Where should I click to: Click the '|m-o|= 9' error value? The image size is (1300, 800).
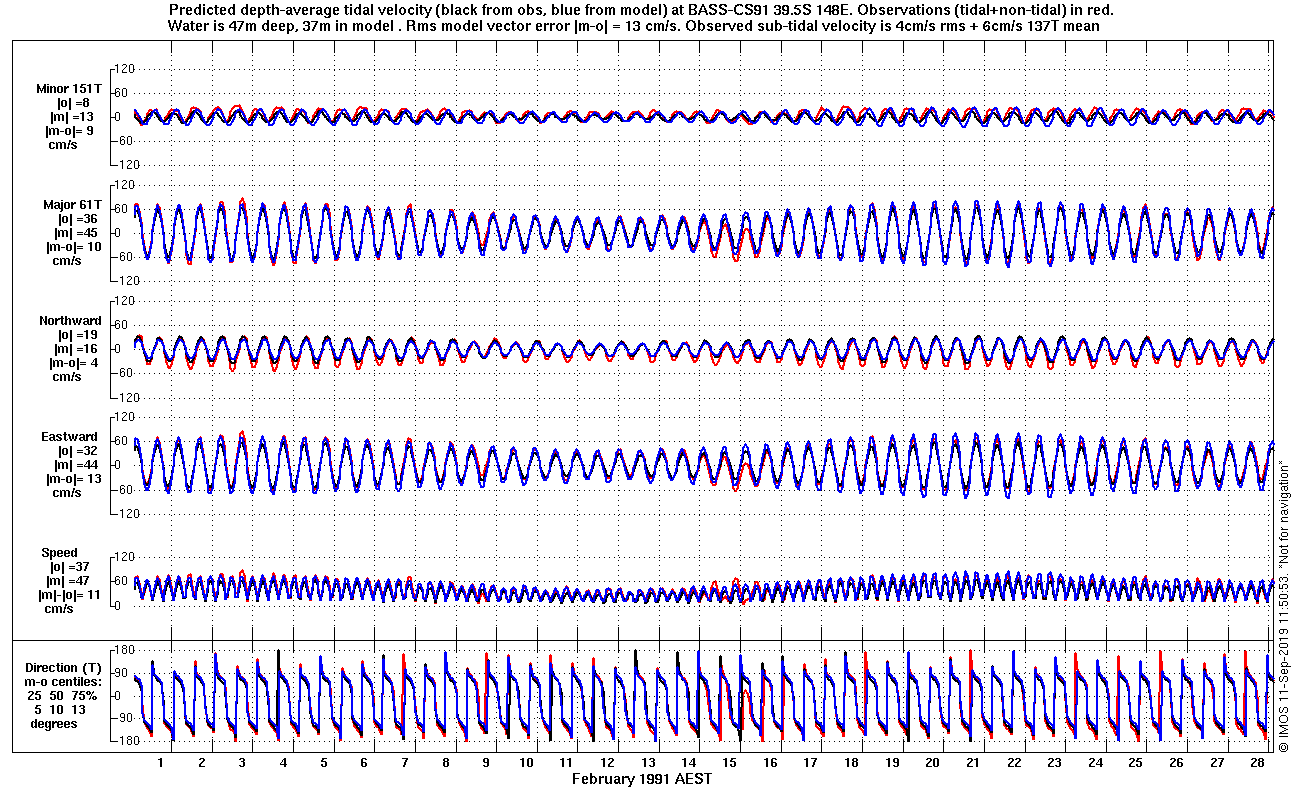coord(70,131)
